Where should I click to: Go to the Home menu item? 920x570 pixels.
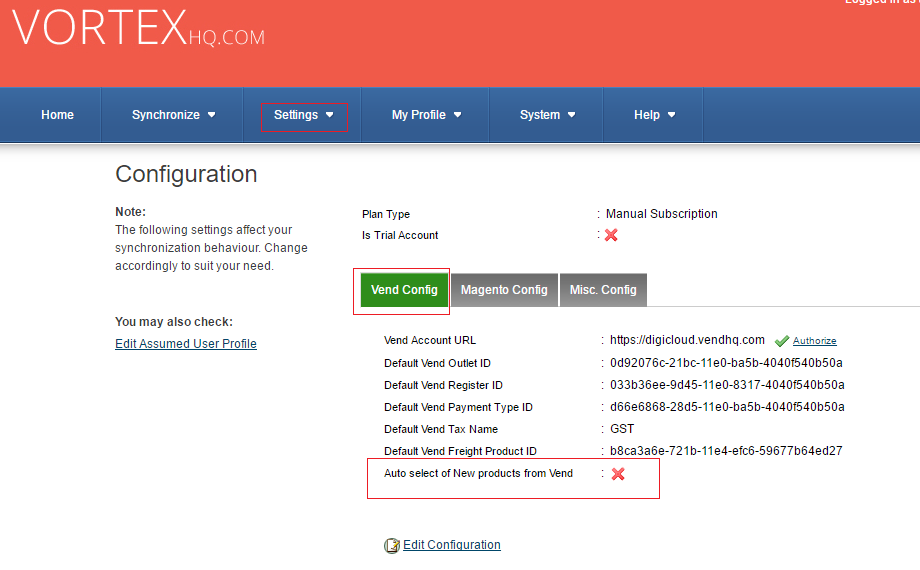[58, 115]
